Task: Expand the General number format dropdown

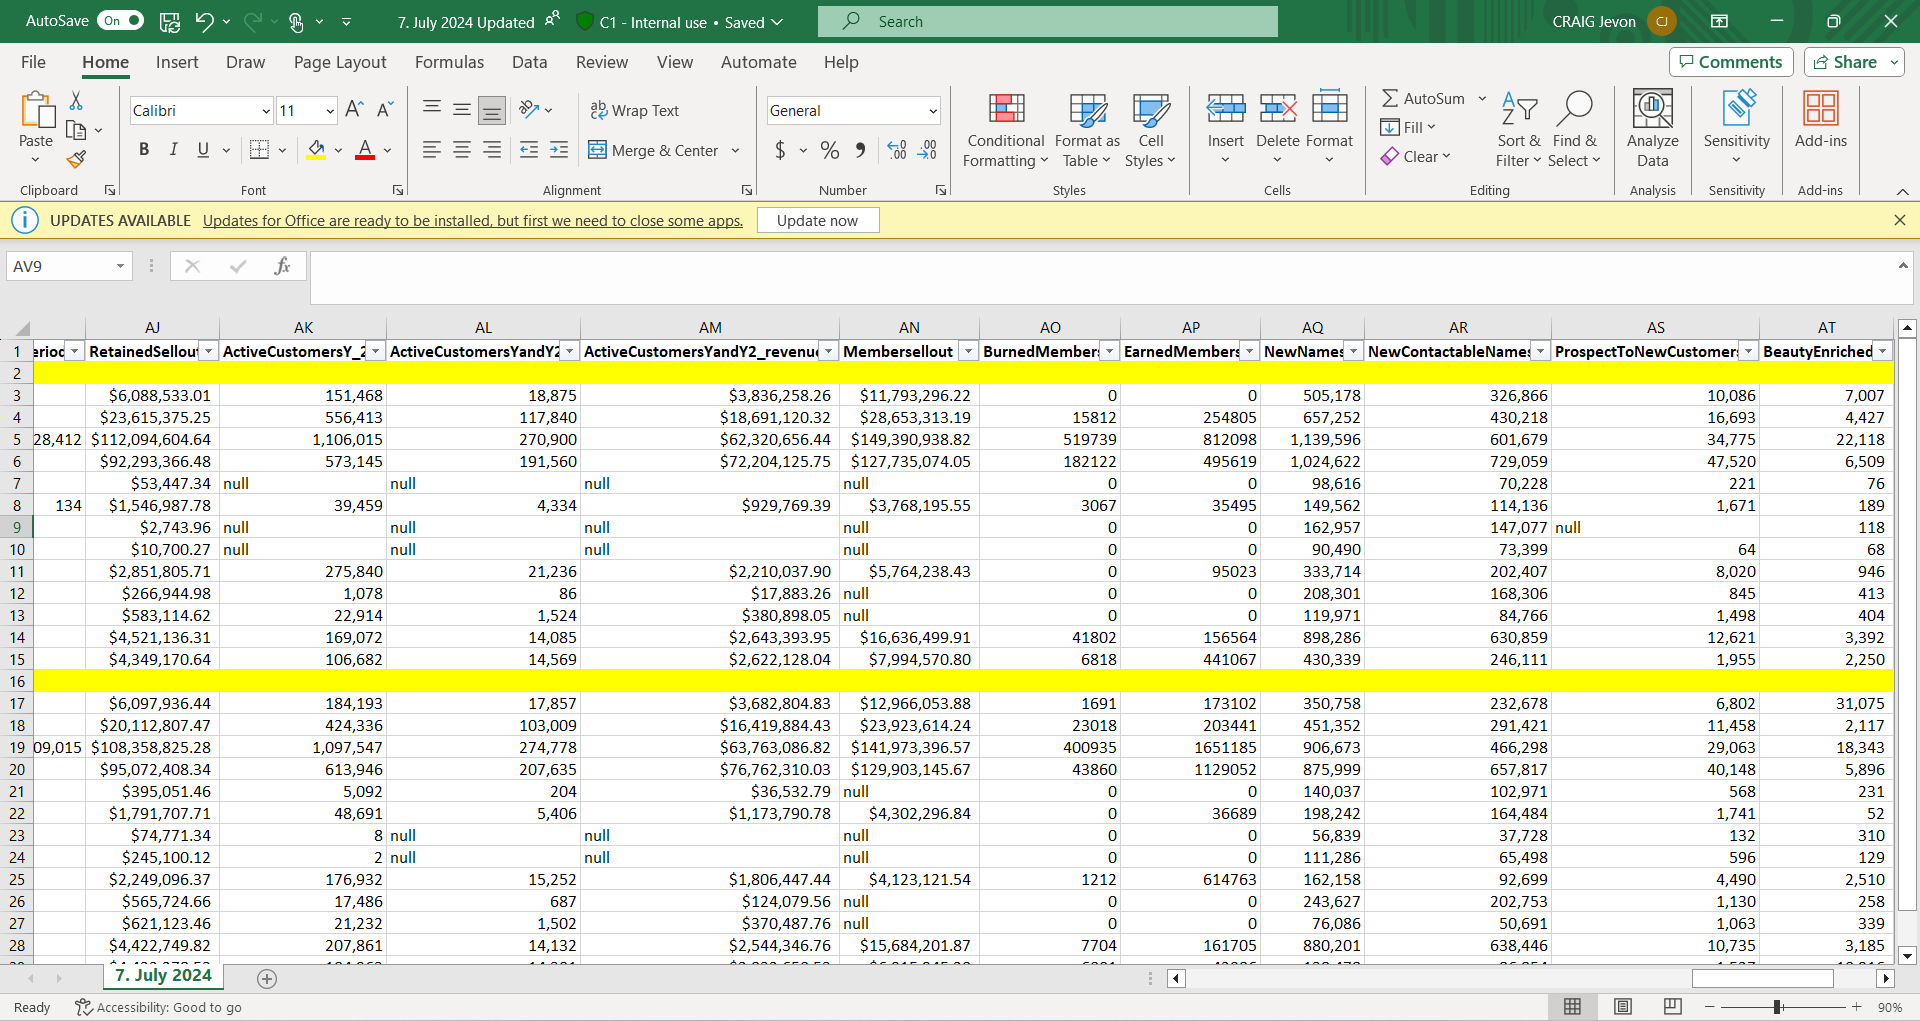Action: [x=932, y=111]
